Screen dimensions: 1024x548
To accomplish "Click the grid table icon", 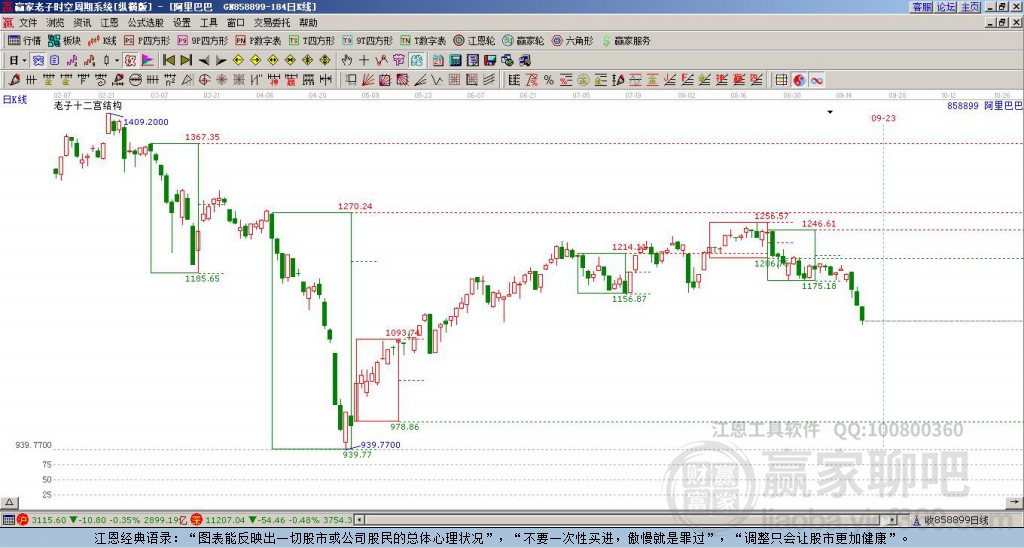I will point(781,80).
